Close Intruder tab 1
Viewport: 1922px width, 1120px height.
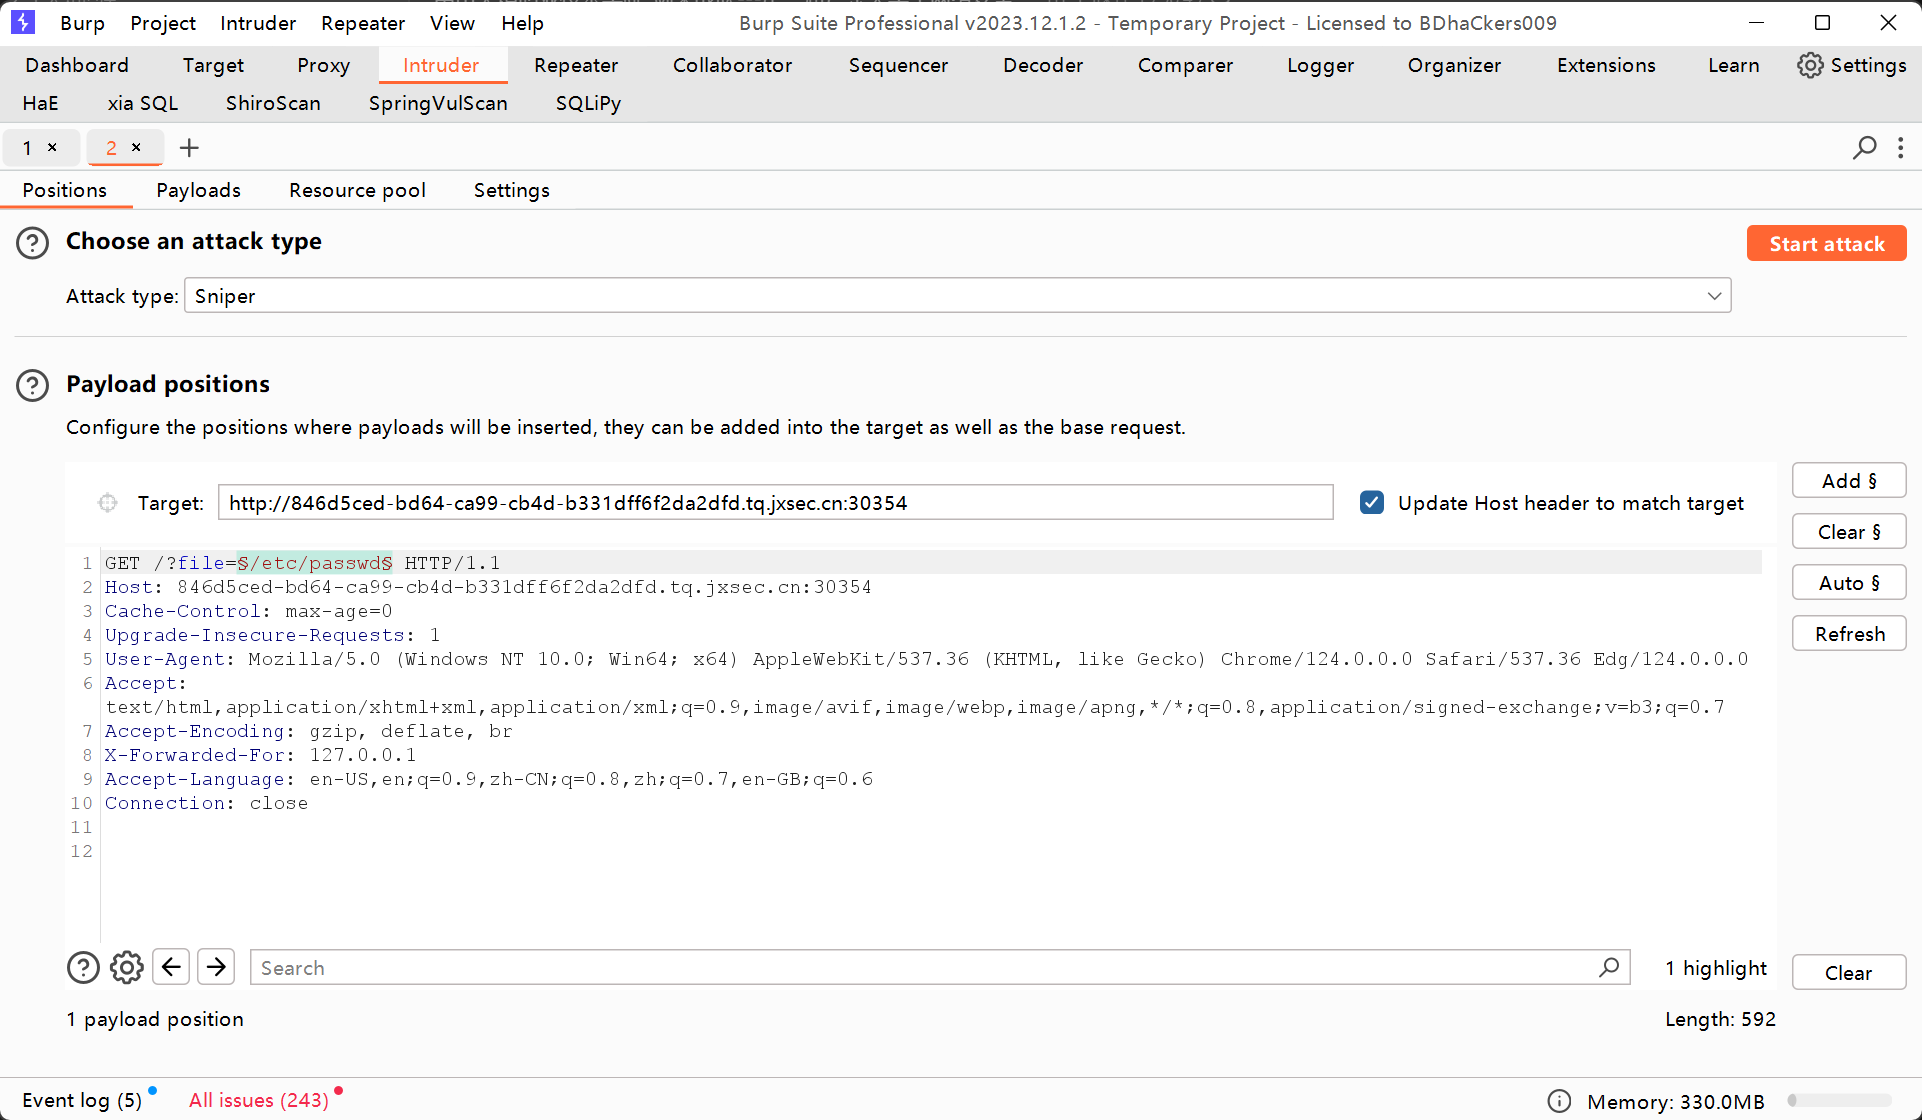[52, 147]
